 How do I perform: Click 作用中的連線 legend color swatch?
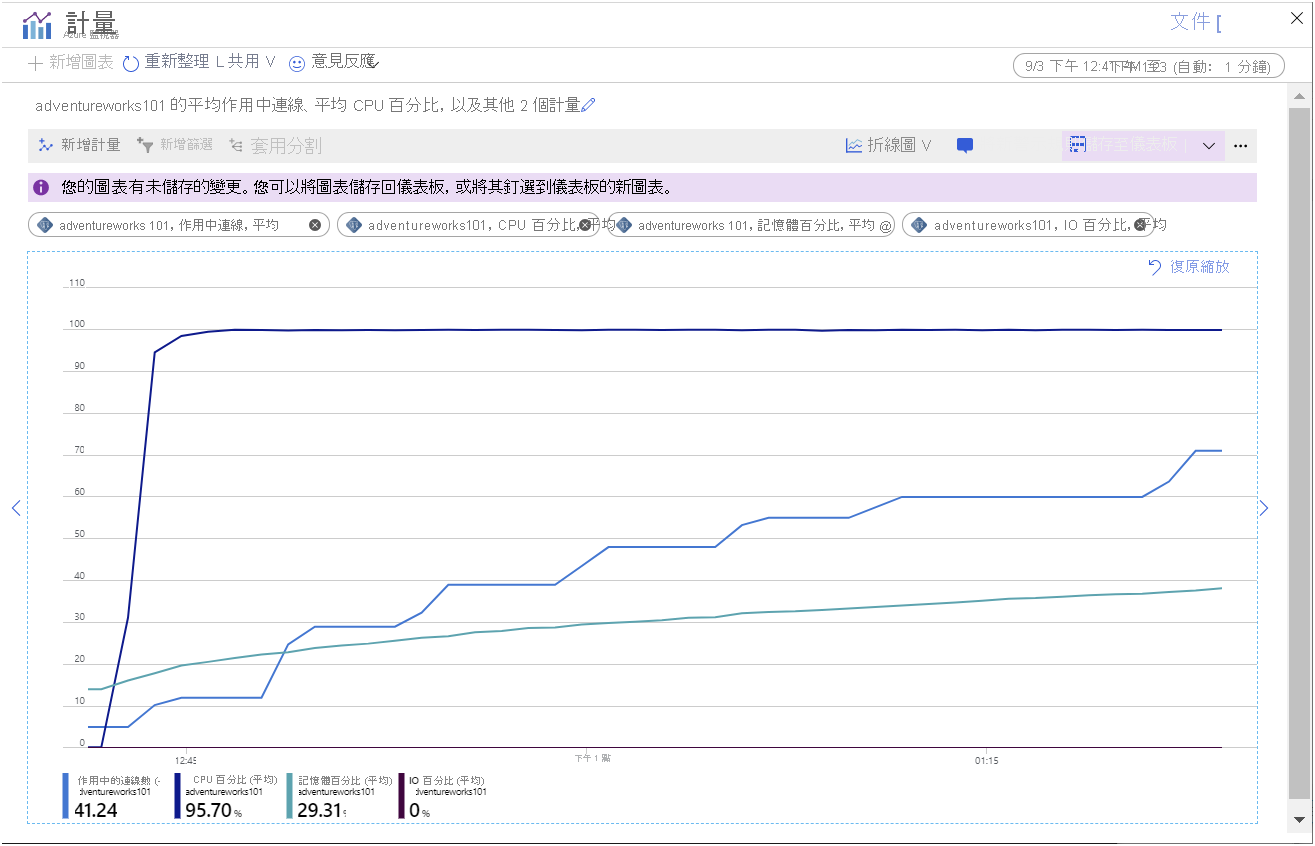click(66, 795)
